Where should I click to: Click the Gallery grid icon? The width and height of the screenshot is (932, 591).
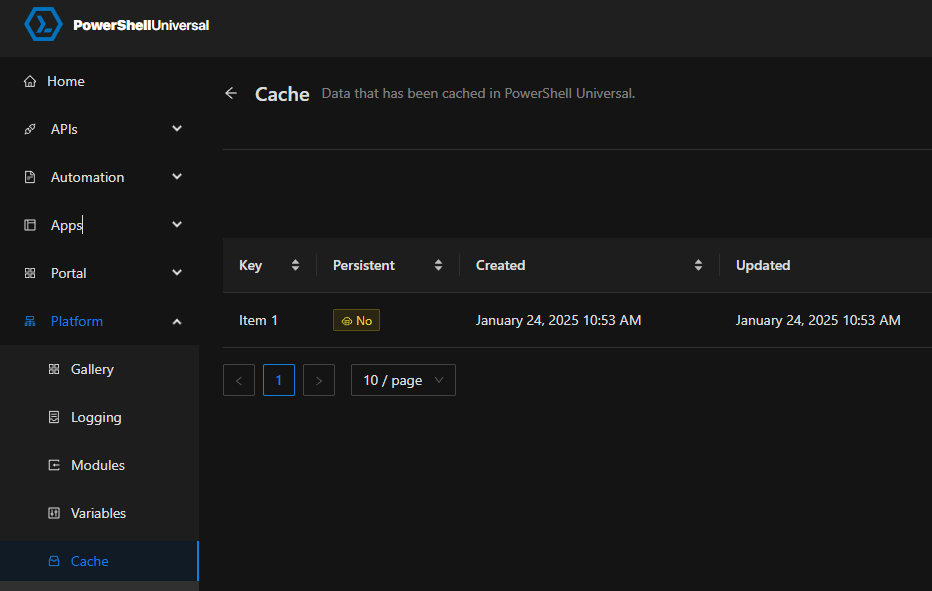(x=54, y=370)
